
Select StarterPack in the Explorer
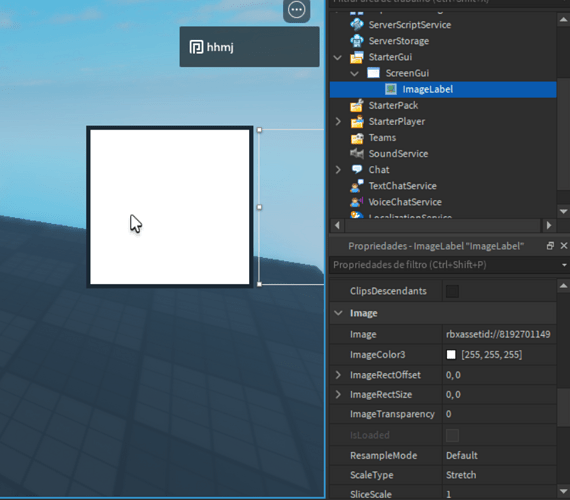point(393,105)
